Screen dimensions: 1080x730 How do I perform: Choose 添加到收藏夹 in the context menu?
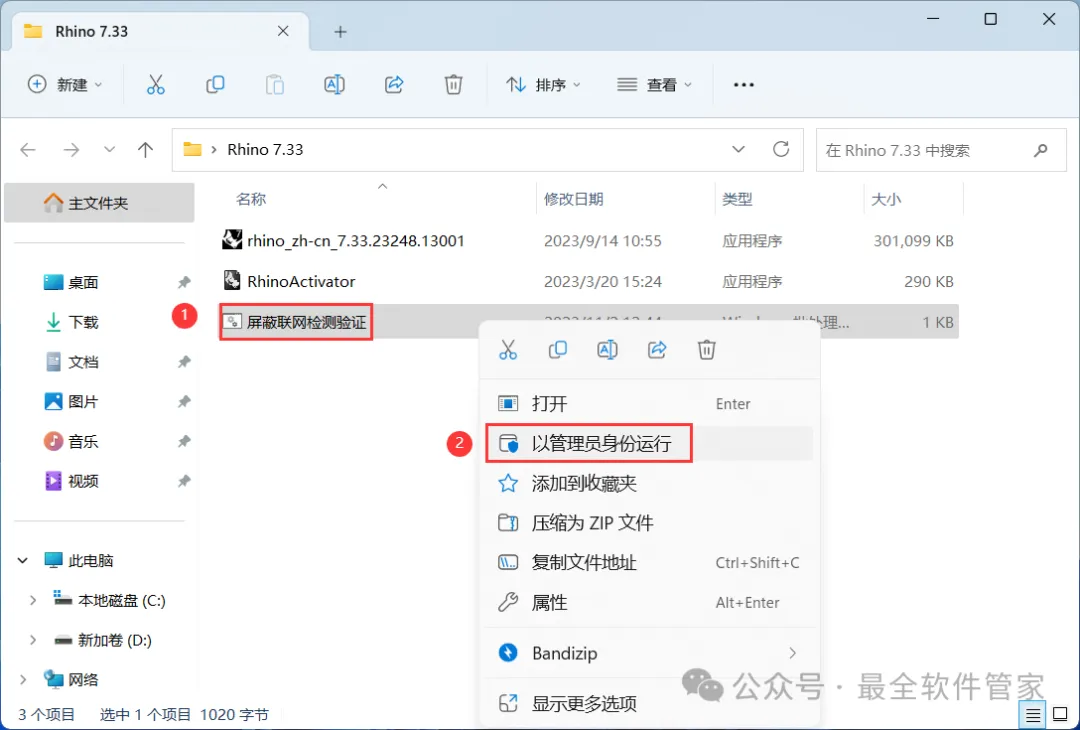click(650, 483)
